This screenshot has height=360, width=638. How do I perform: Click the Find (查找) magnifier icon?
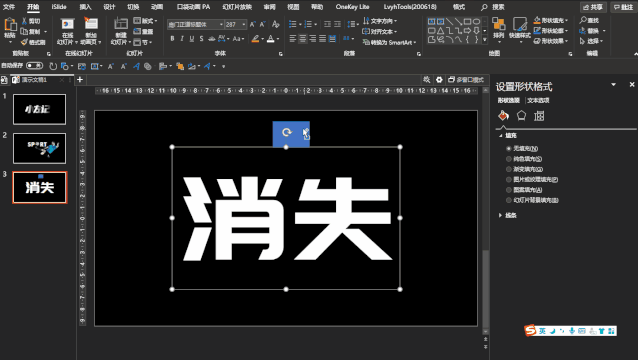pos(583,20)
